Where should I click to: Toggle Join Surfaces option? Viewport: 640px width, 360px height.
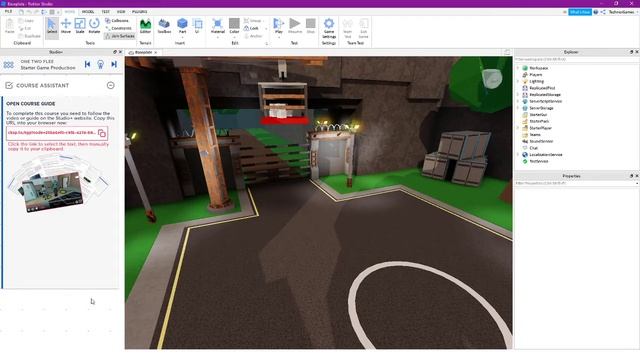pos(120,36)
